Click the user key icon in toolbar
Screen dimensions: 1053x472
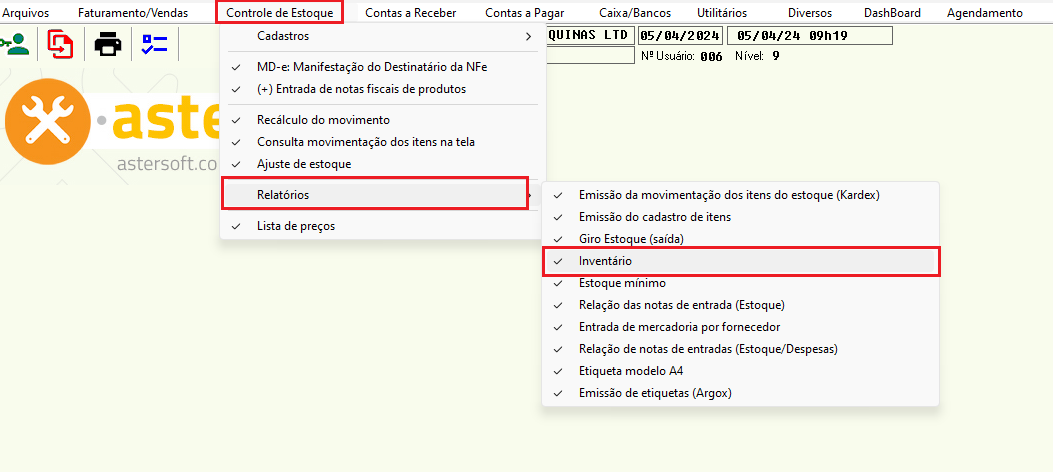point(15,44)
